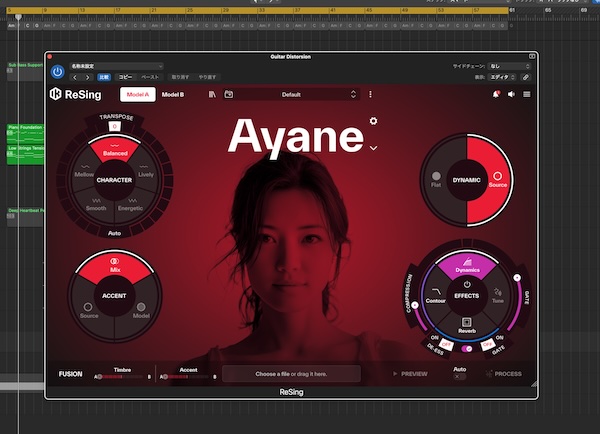The width and height of the screenshot is (600, 434).
Task: Open the preset library books icon
Action: (212, 94)
